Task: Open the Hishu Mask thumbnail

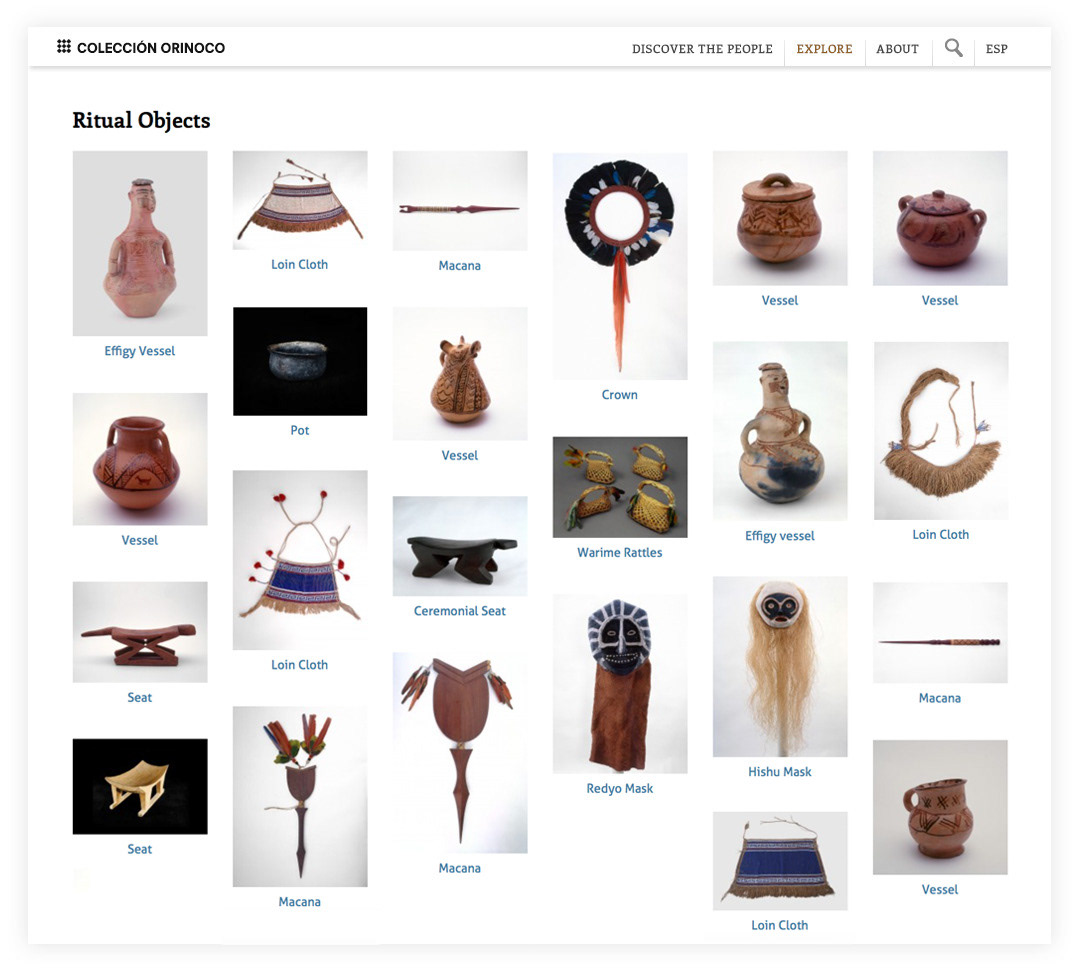Action: [x=780, y=667]
